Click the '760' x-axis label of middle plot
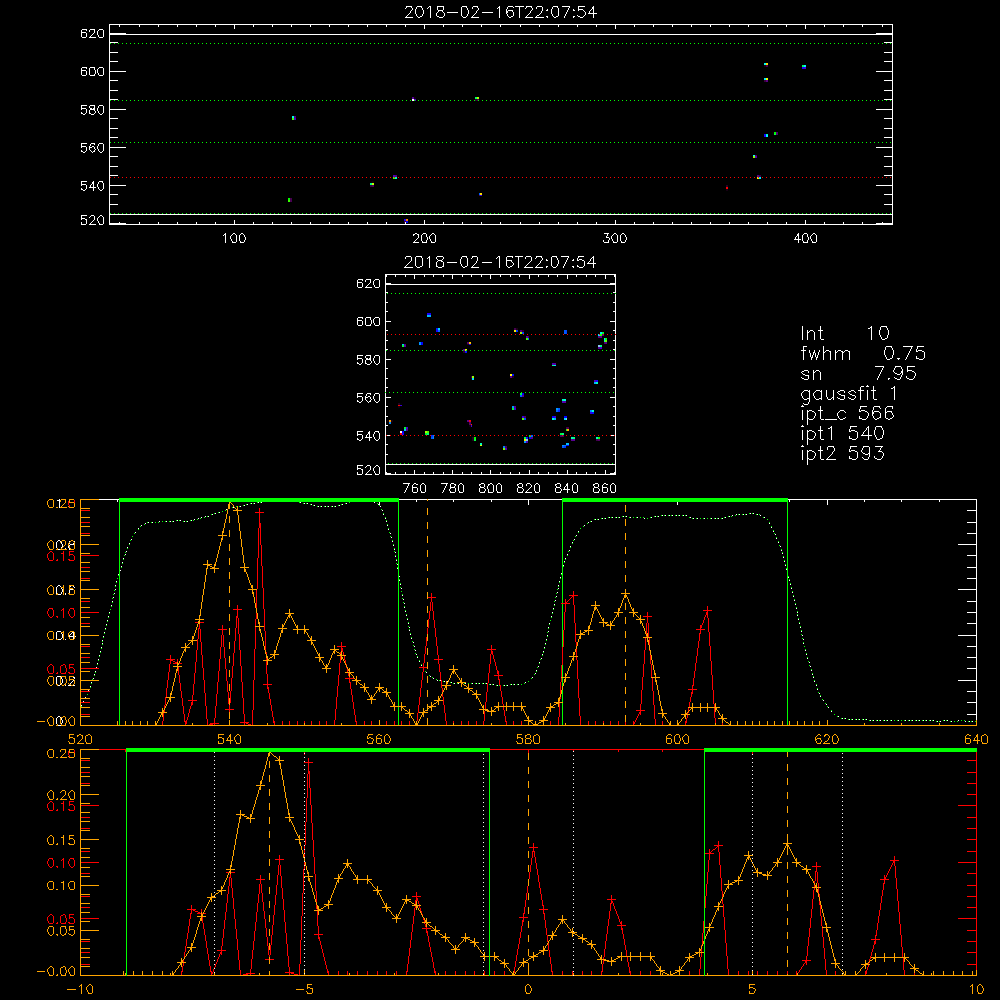The image size is (1000, 1000). click(x=415, y=489)
